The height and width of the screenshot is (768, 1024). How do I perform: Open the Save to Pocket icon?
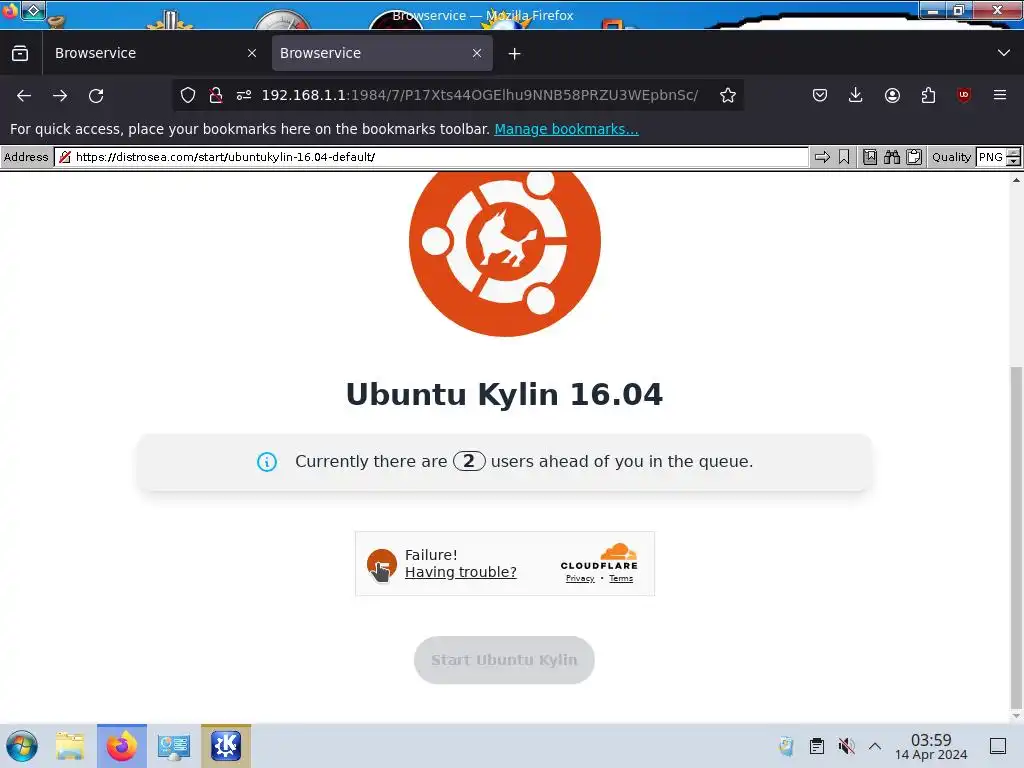tap(820, 95)
